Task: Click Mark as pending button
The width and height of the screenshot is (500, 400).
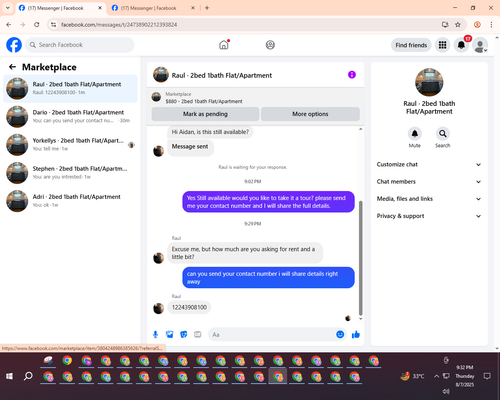Action: 205,114
